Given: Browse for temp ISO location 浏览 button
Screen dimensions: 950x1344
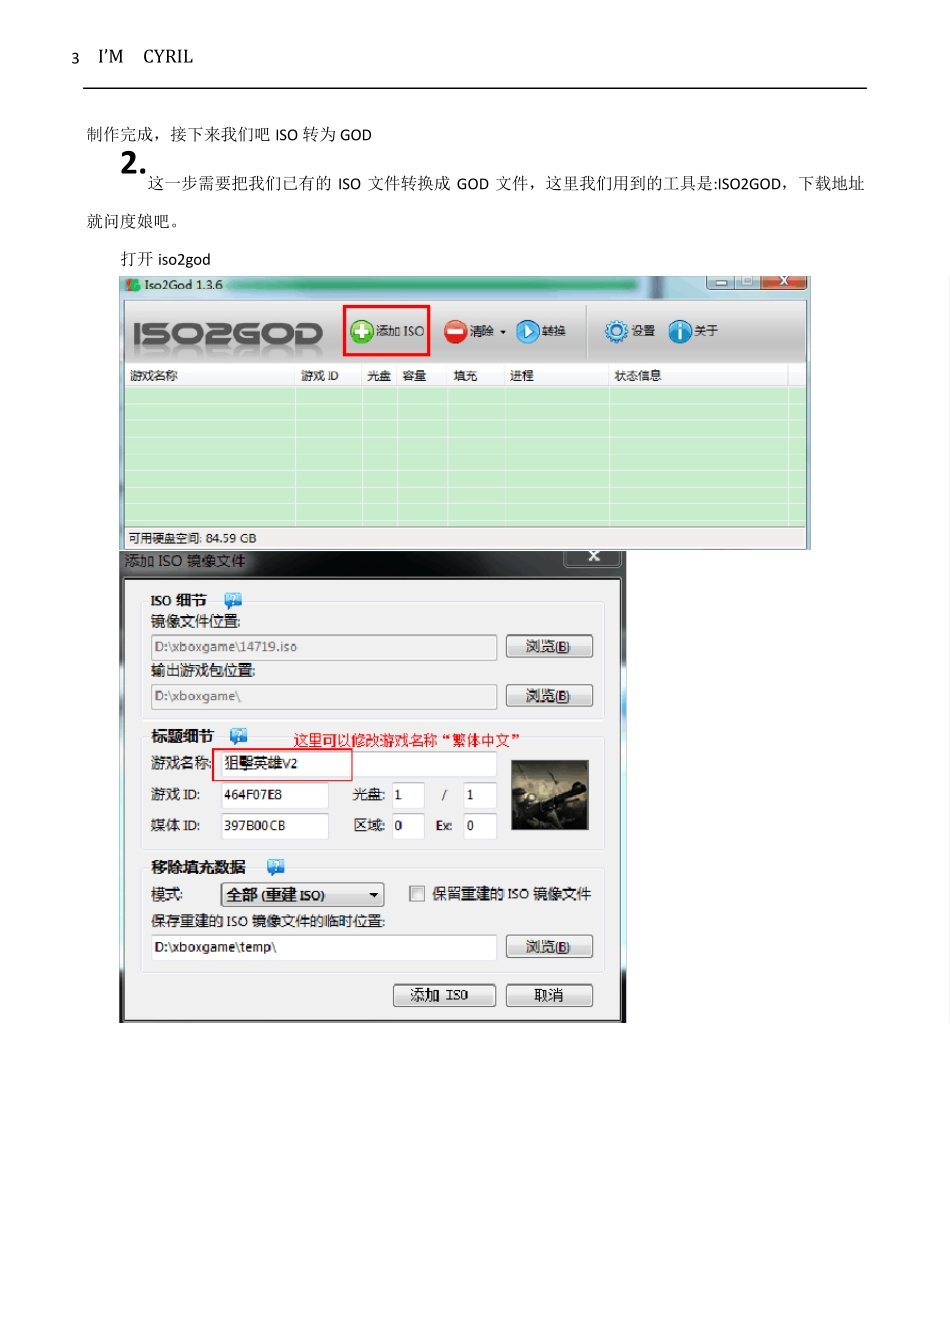Looking at the screenshot, I should (x=549, y=947).
